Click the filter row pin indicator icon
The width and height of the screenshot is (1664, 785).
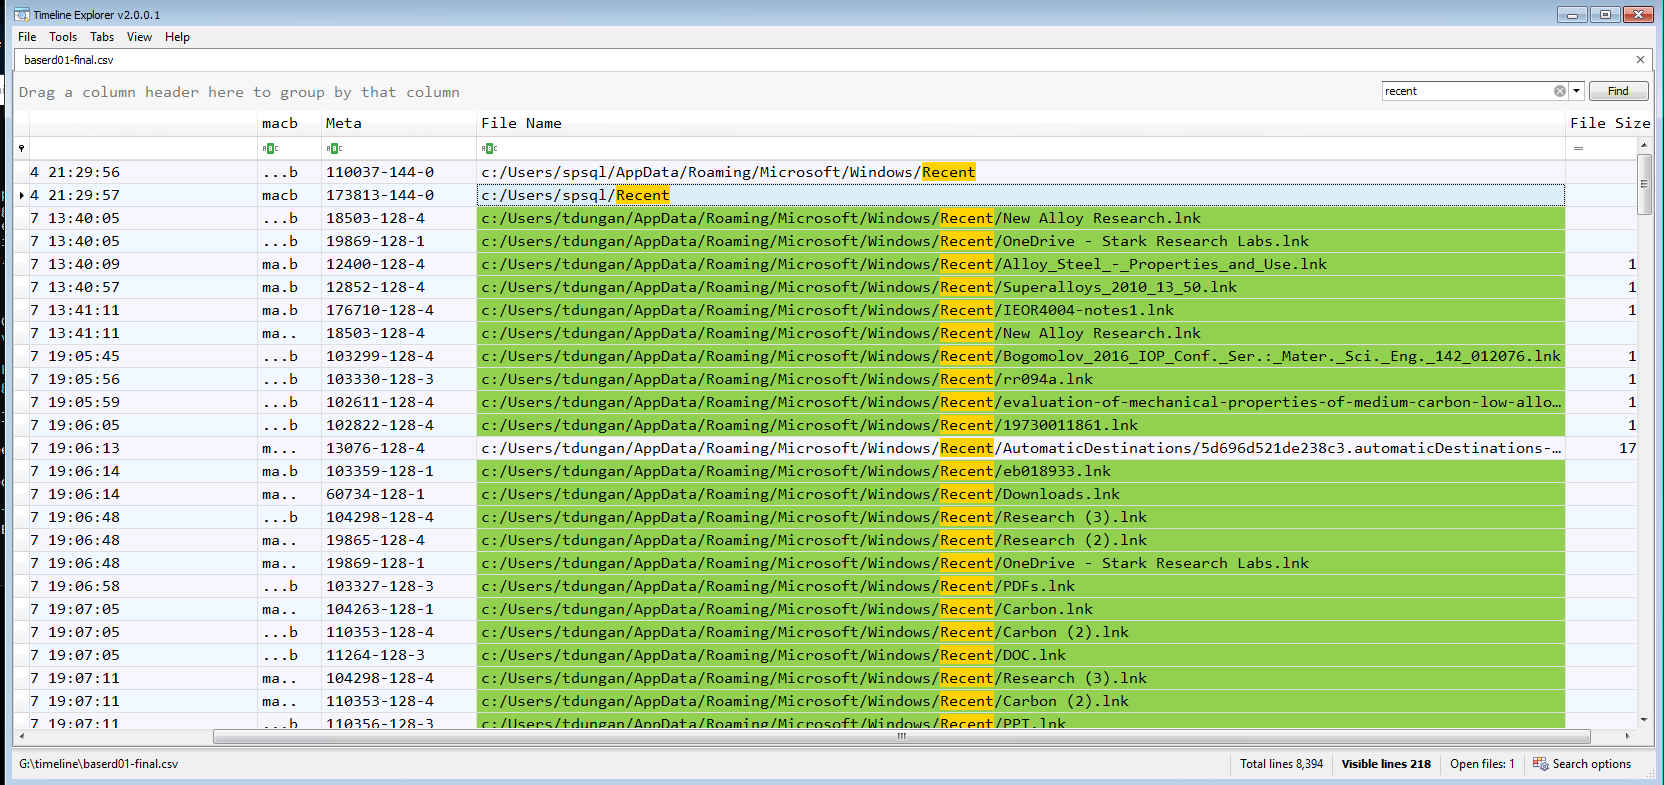pos(21,149)
